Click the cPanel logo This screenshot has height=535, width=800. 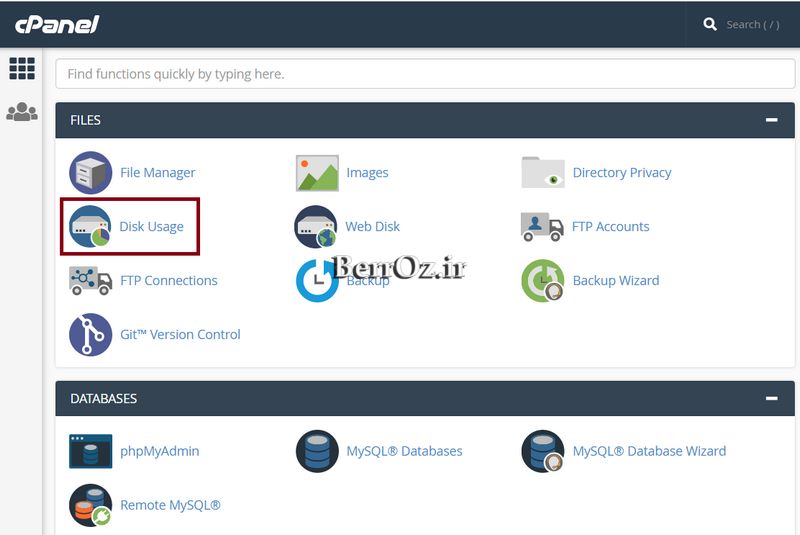[57, 24]
